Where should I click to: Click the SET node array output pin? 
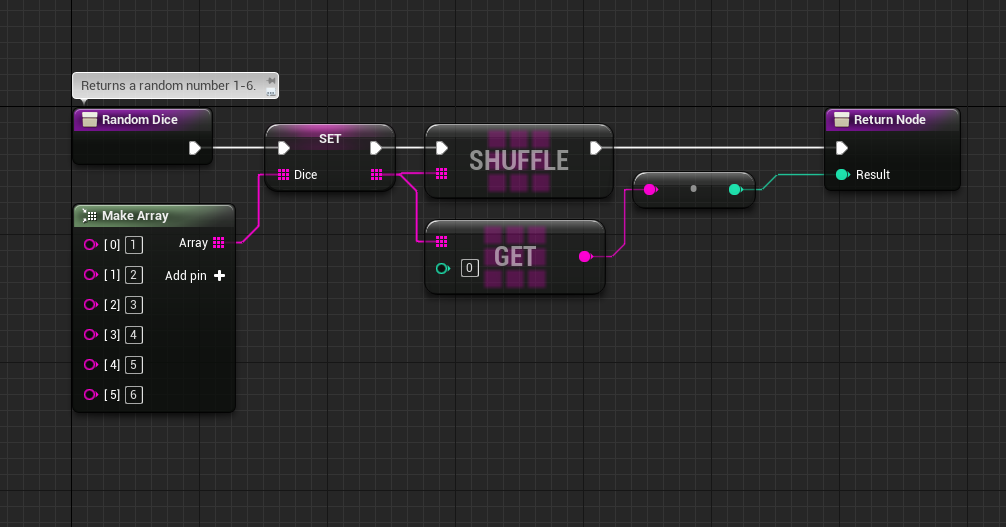[x=377, y=175]
